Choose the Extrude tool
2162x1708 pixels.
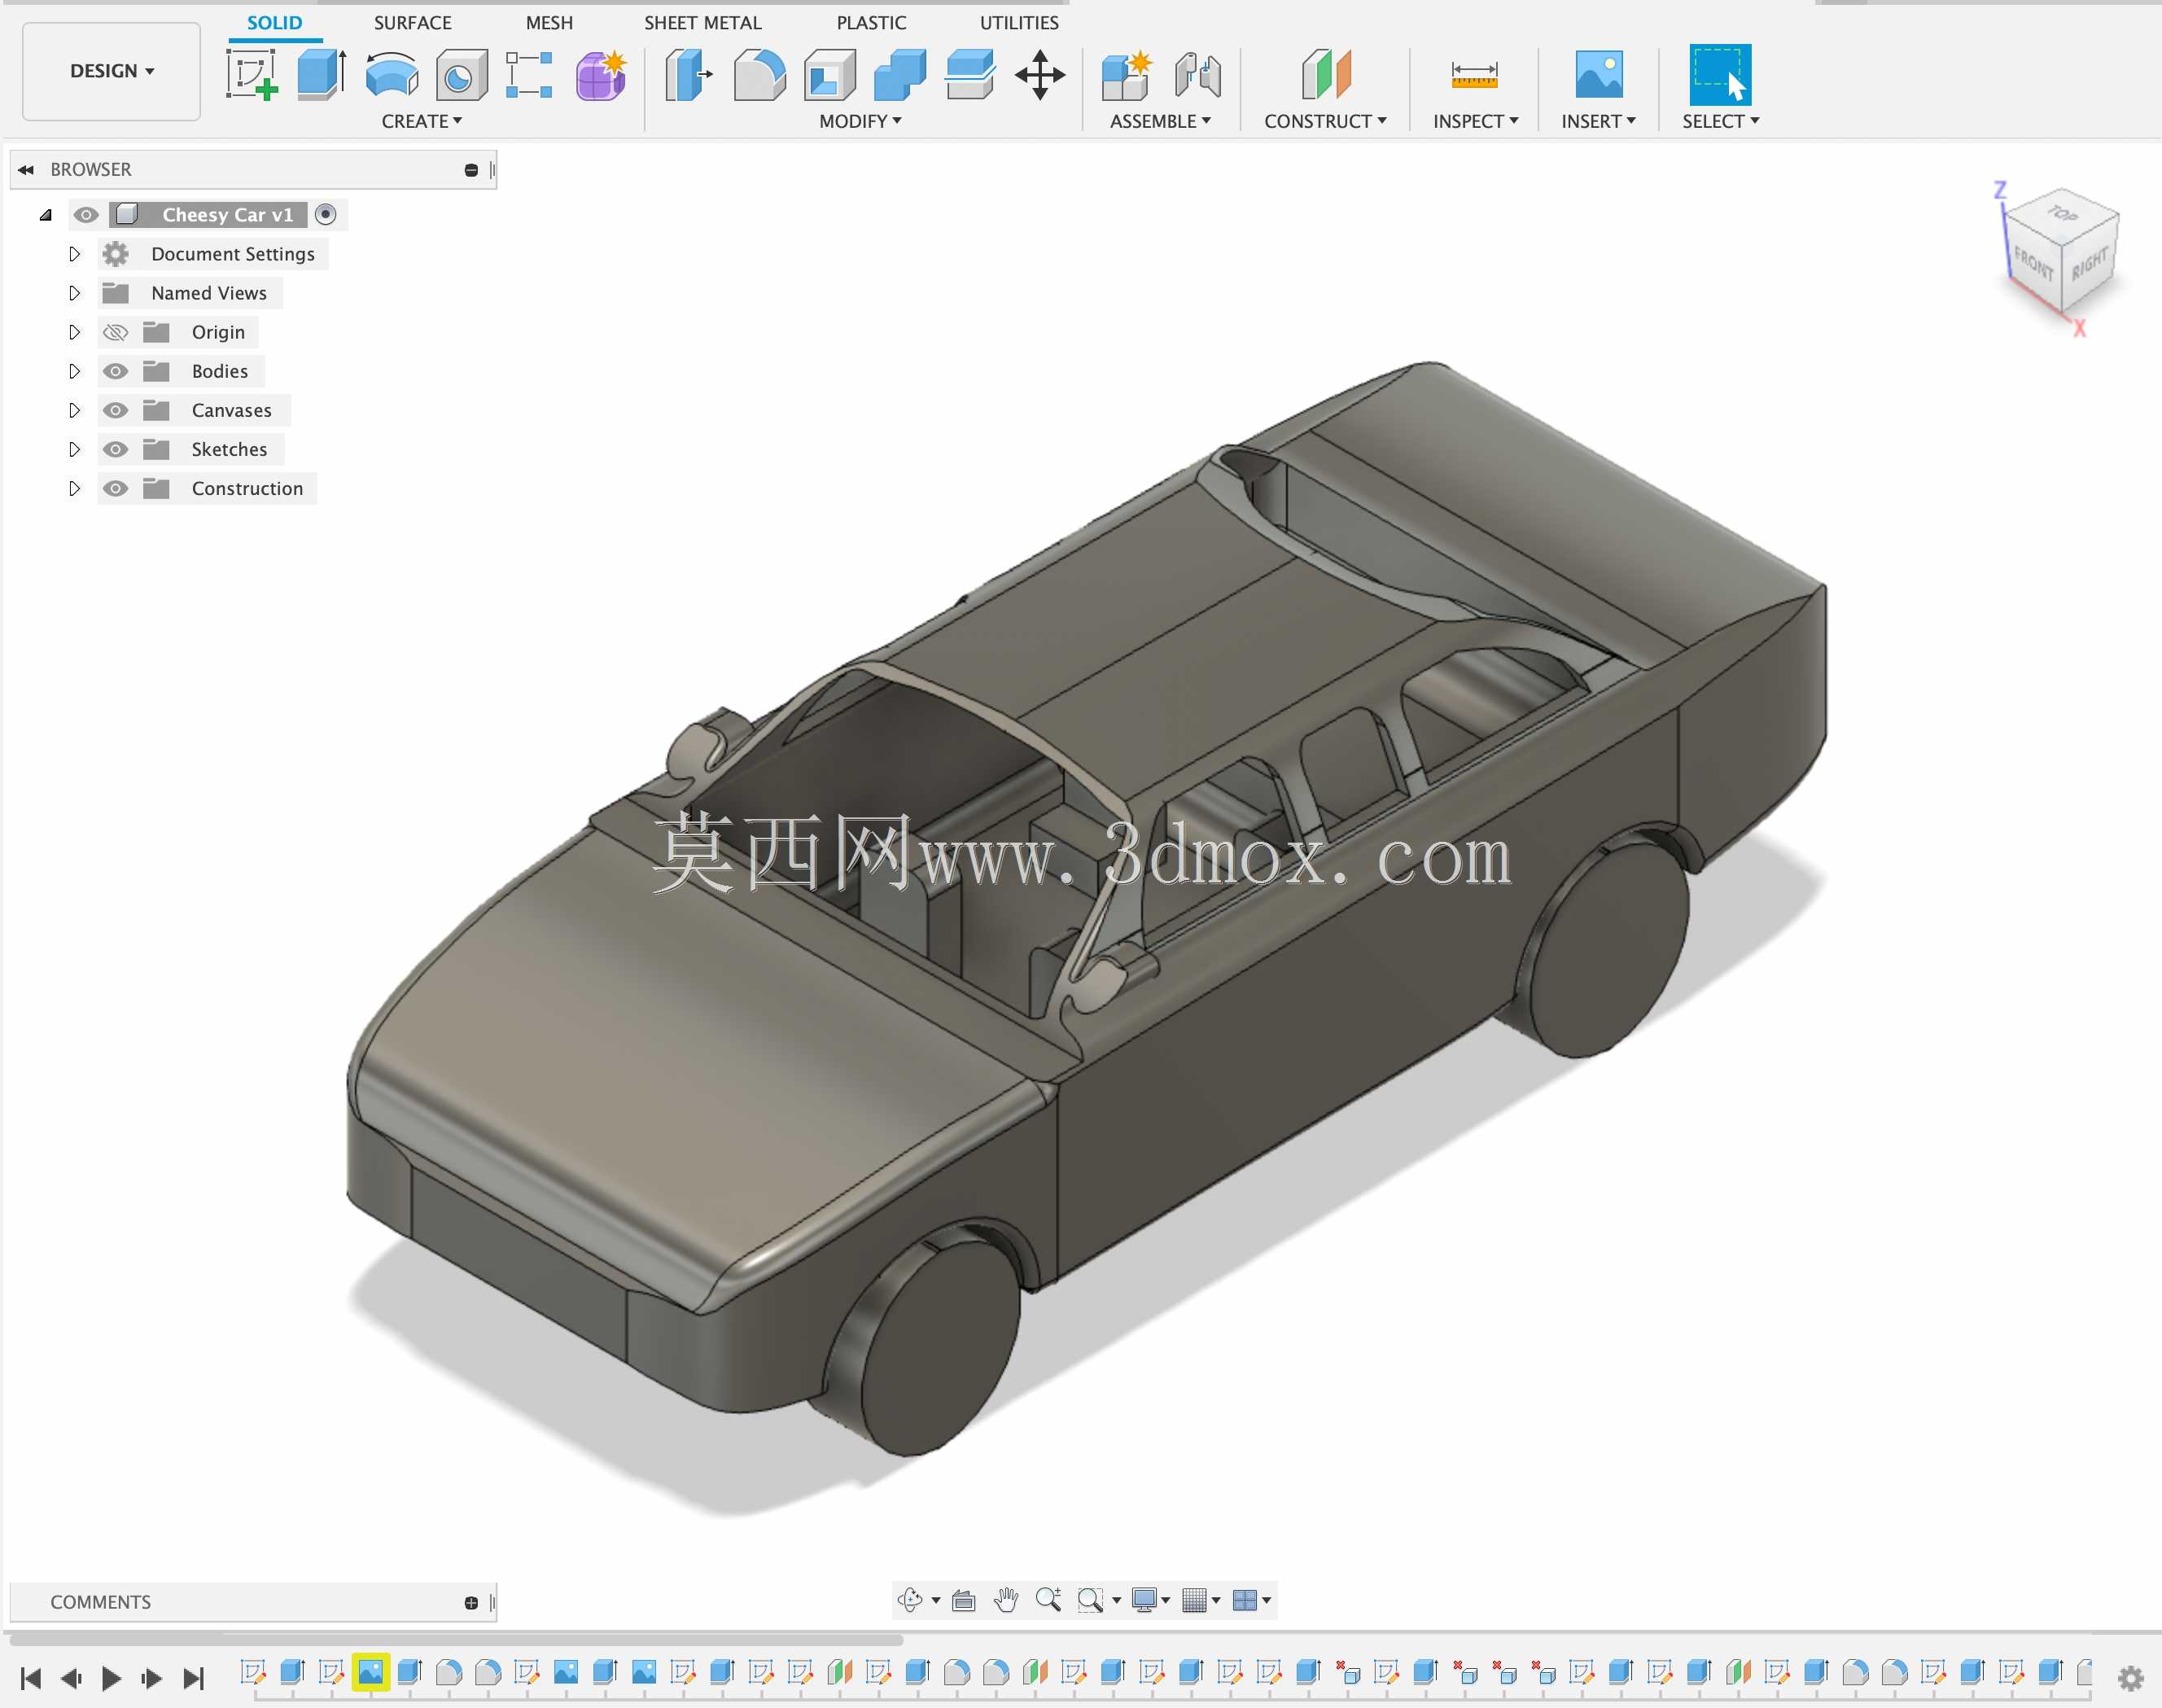click(321, 75)
